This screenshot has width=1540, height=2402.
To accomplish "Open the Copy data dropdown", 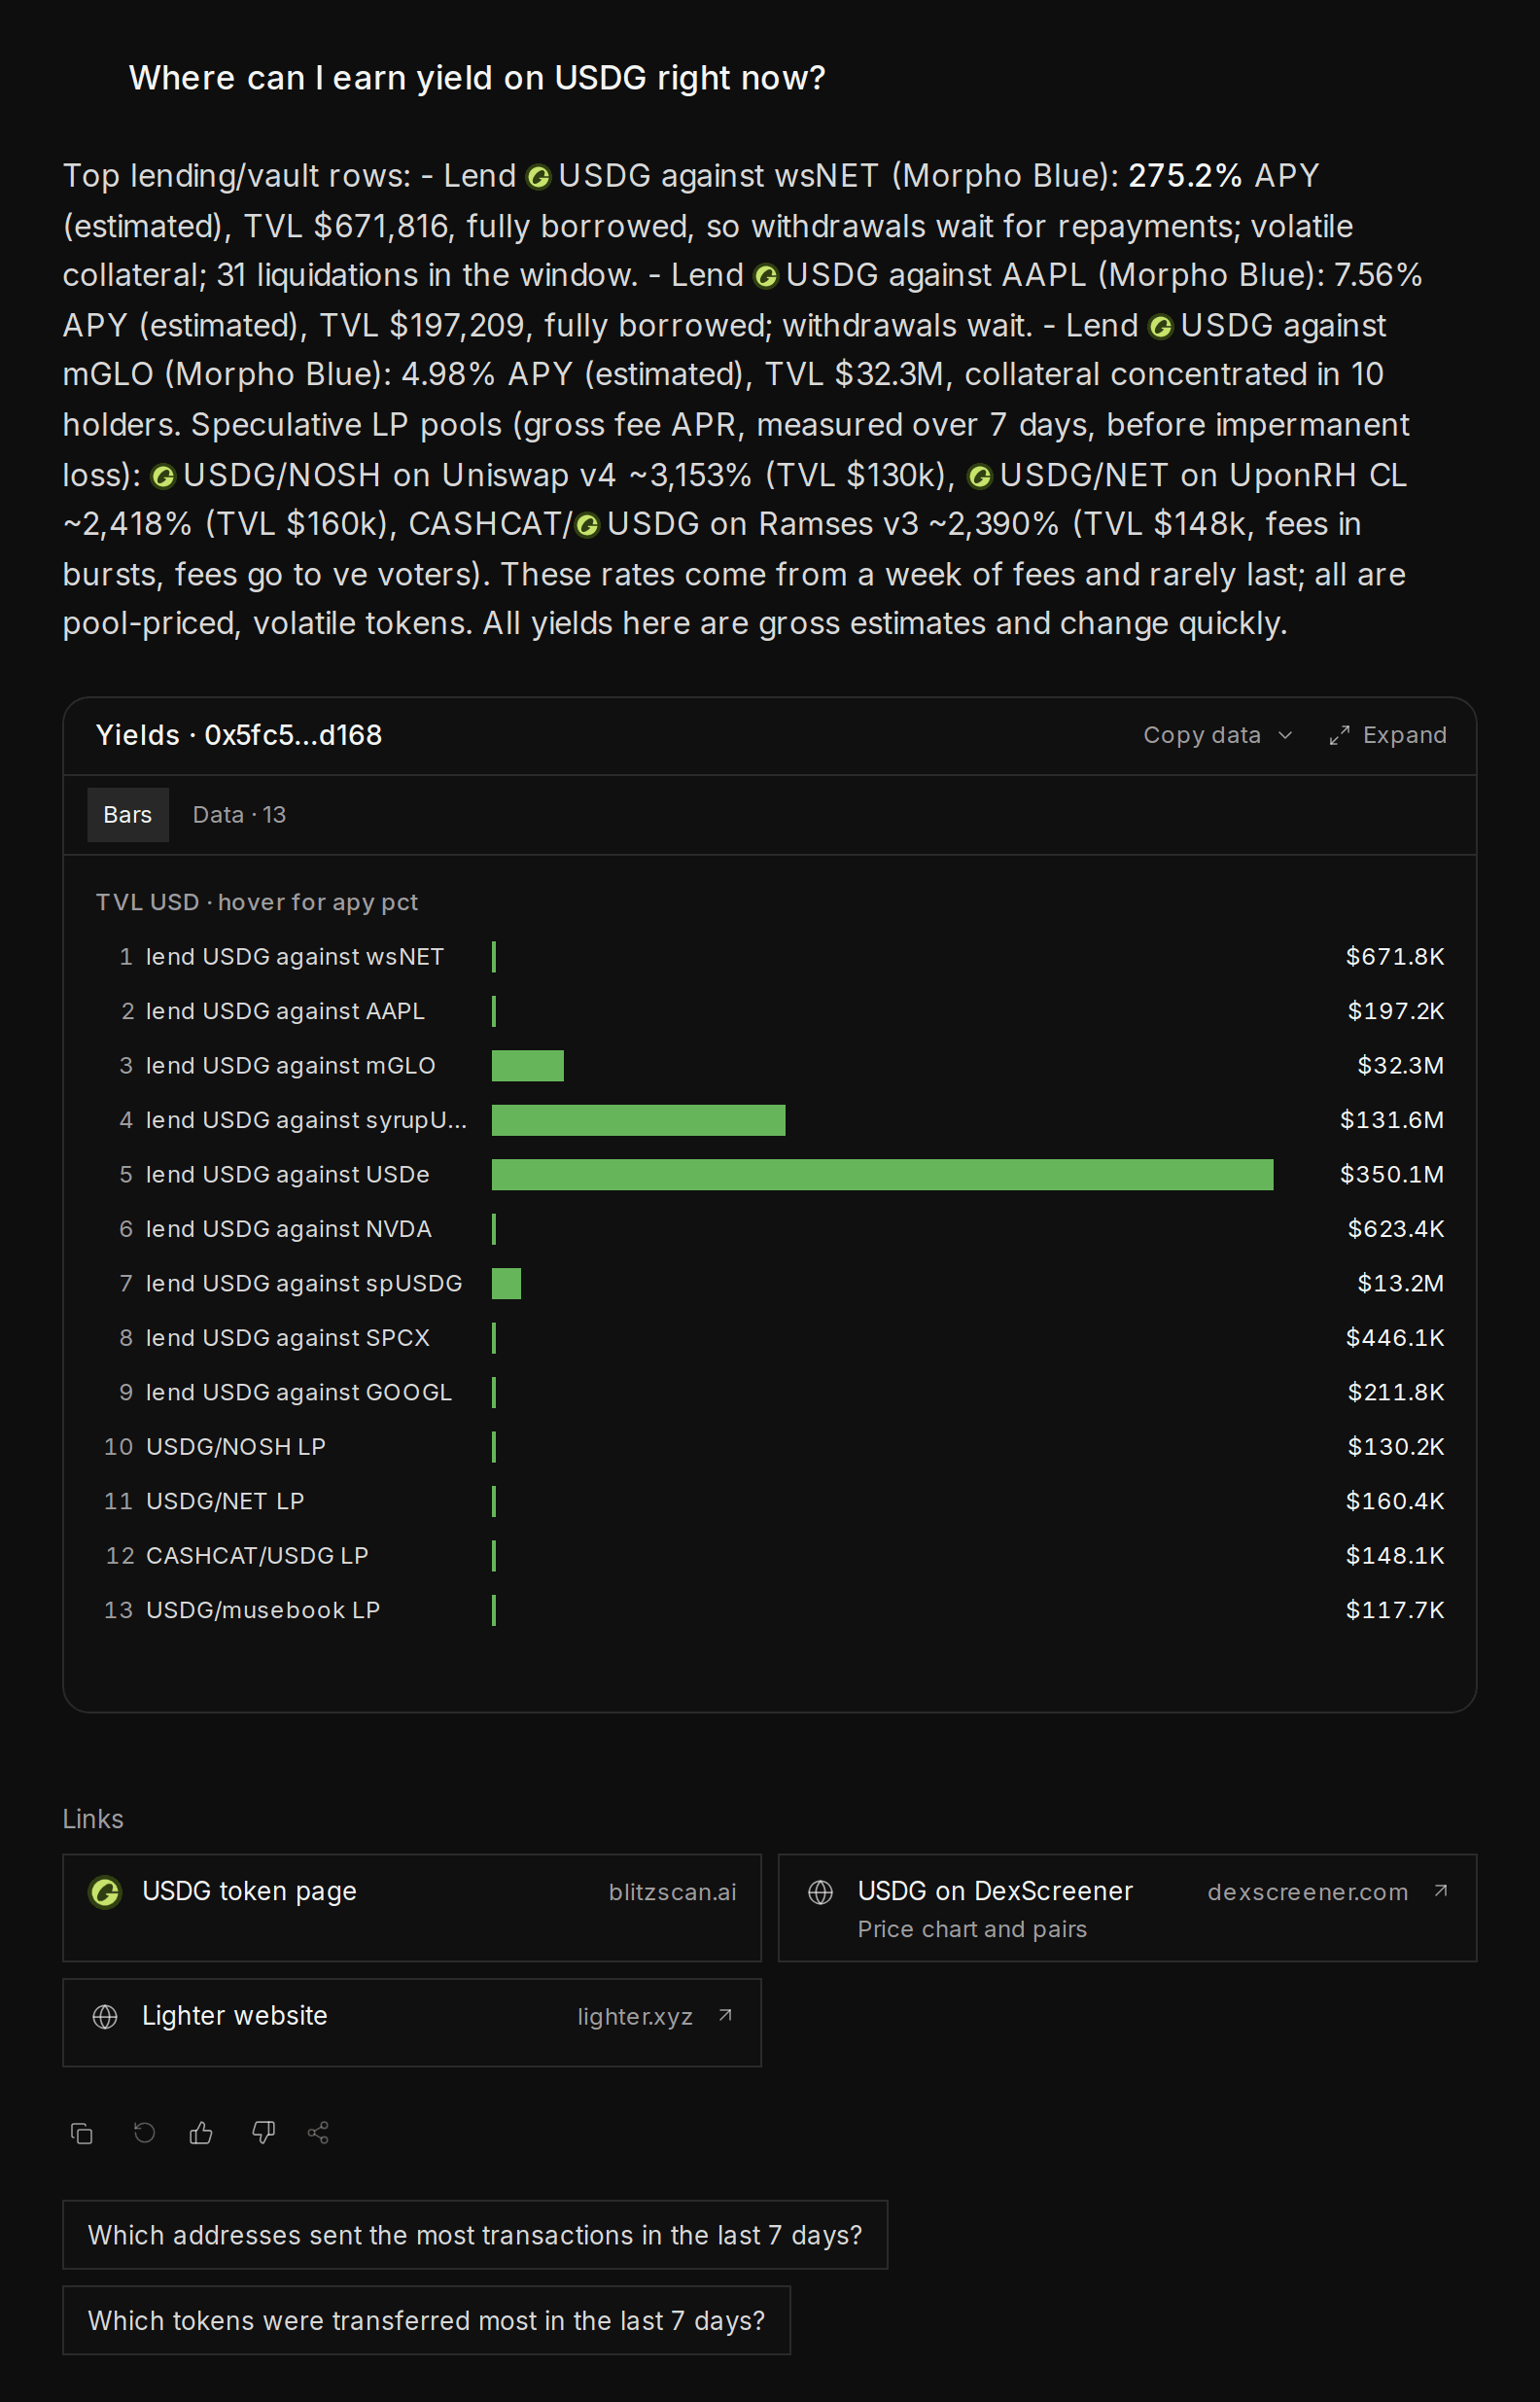I will point(1218,735).
